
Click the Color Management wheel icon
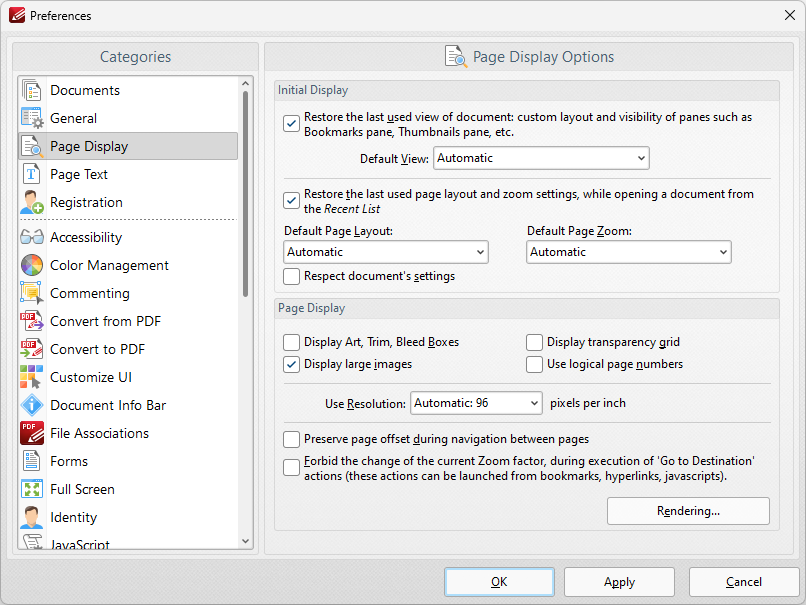point(32,265)
